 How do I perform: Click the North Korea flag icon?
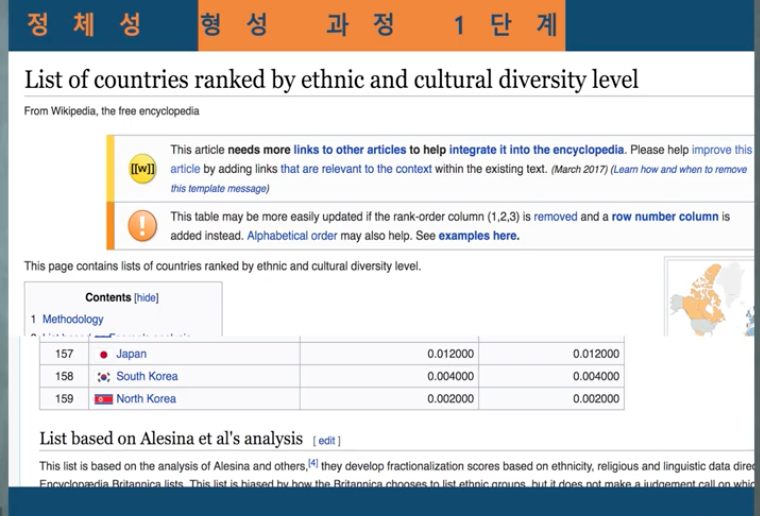point(103,399)
